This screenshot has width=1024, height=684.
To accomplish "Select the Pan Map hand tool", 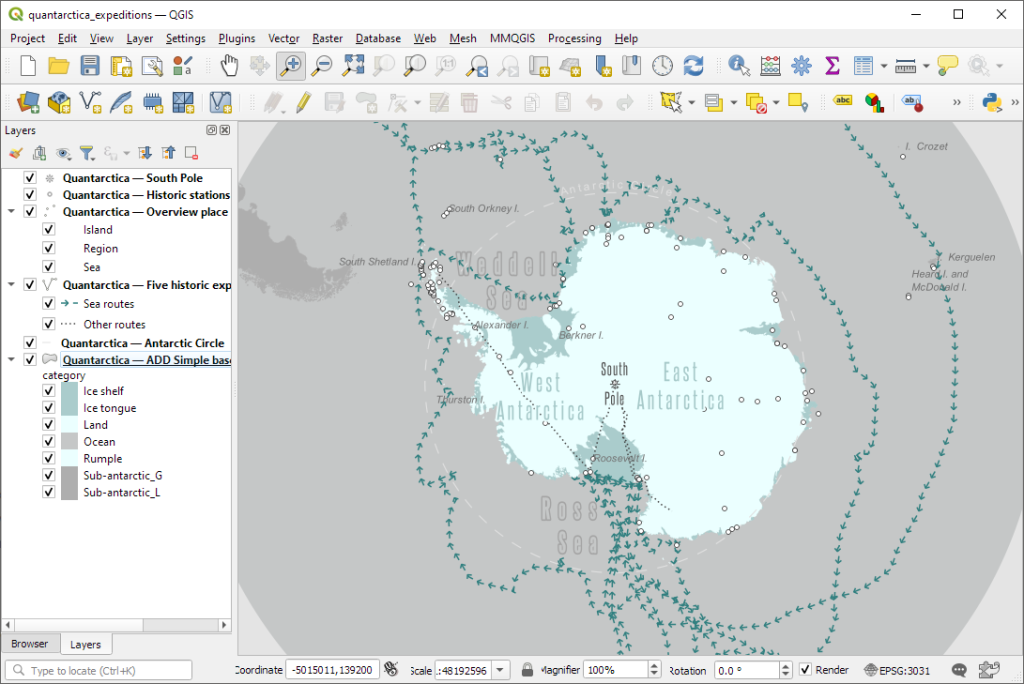I will point(229,66).
